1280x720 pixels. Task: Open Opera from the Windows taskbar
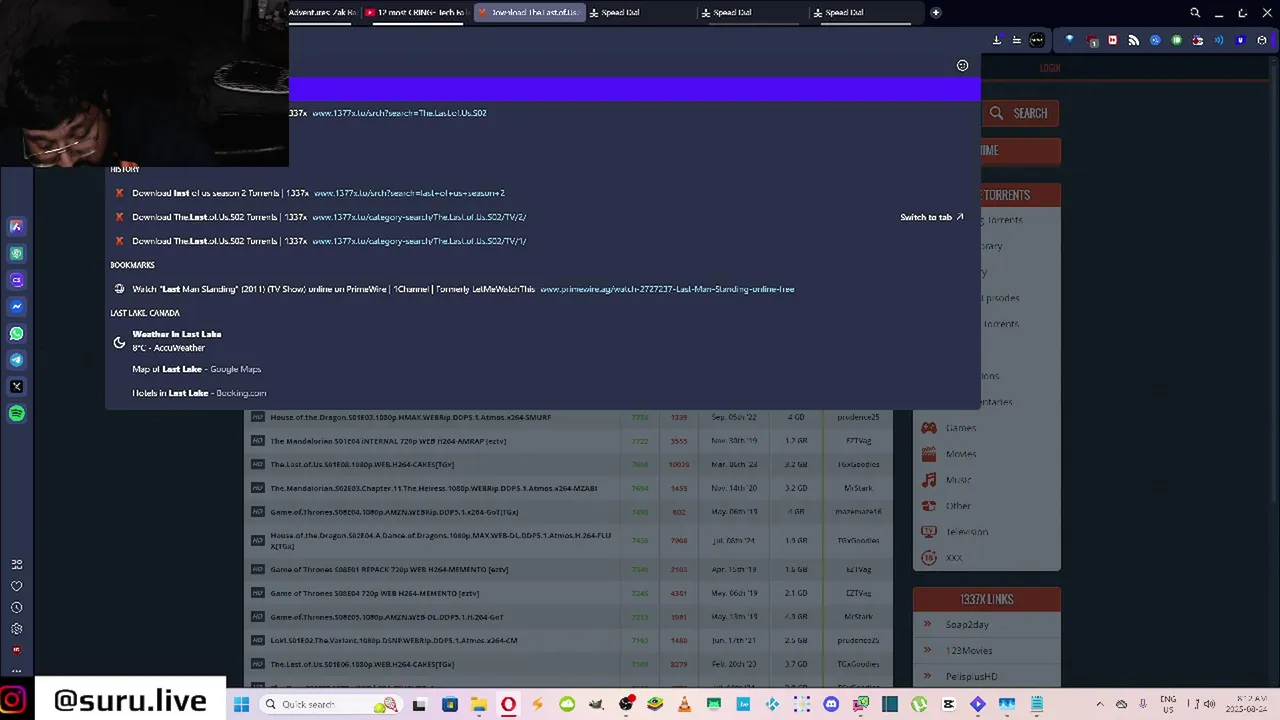(x=508, y=704)
